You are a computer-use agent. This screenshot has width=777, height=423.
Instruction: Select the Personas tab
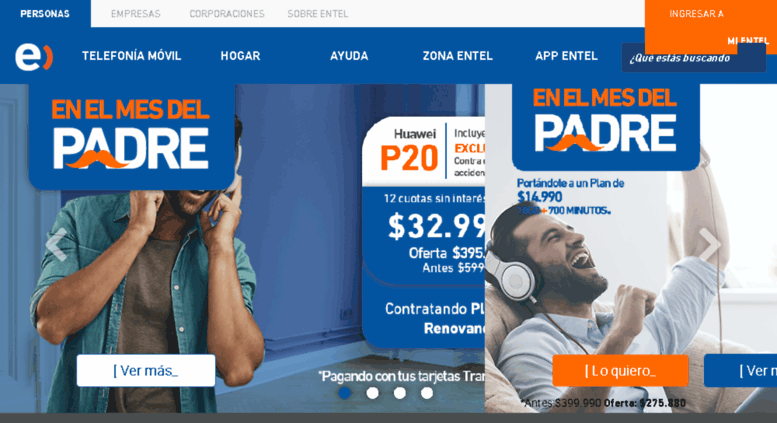point(45,14)
